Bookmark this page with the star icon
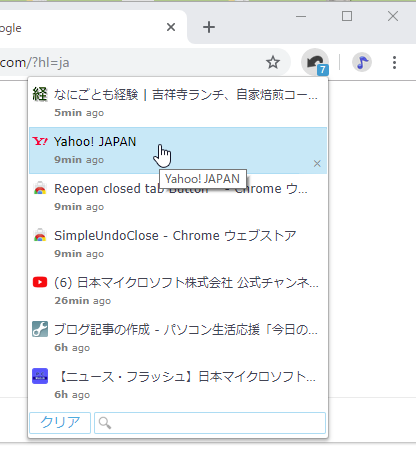Viewport: 416px width, 452px height. 273,62
